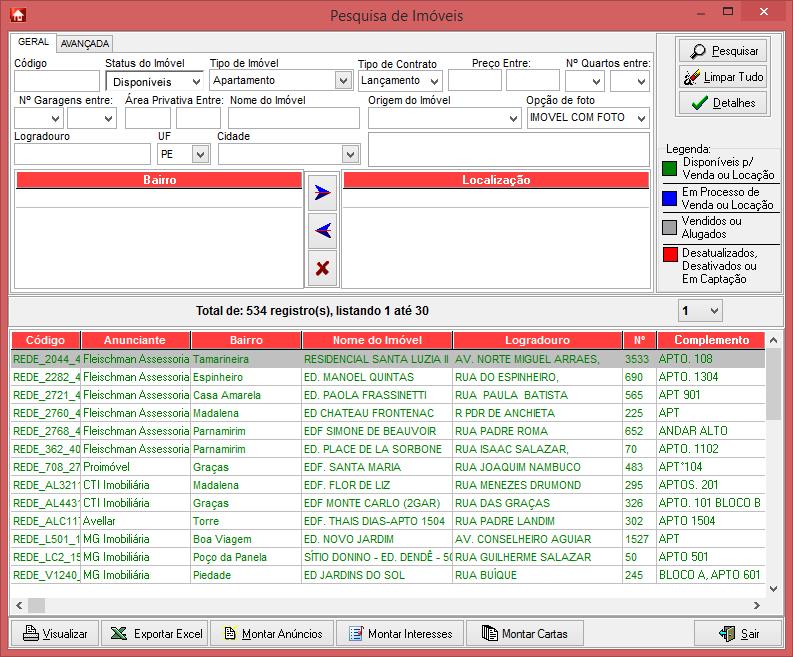Click the Código input field
793x657 pixels.
(x=57, y=82)
